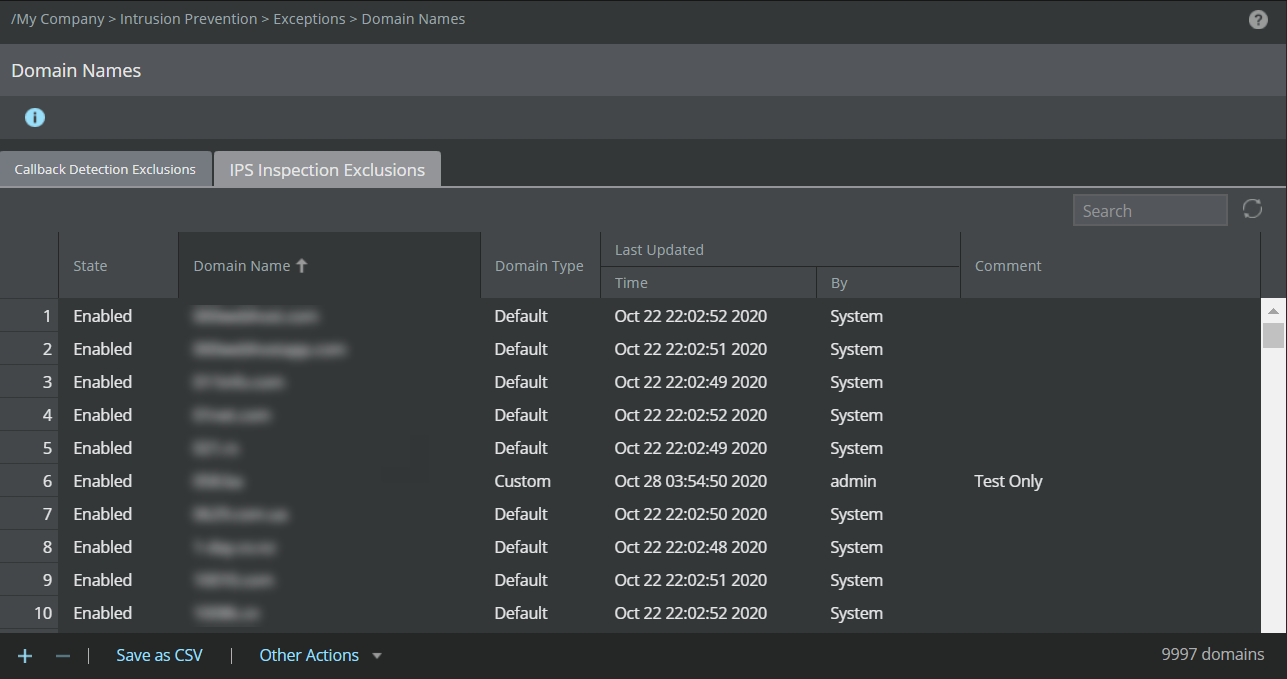1287x679 pixels.
Task: Click the By column header
Action: 888,283
